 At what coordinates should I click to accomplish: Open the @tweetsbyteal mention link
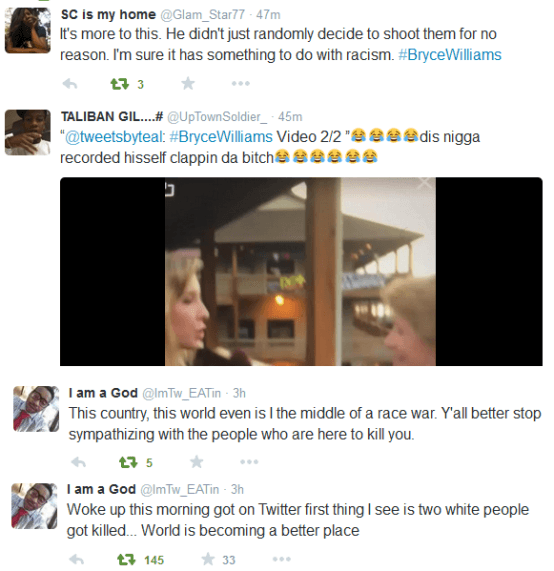click(x=113, y=137)
